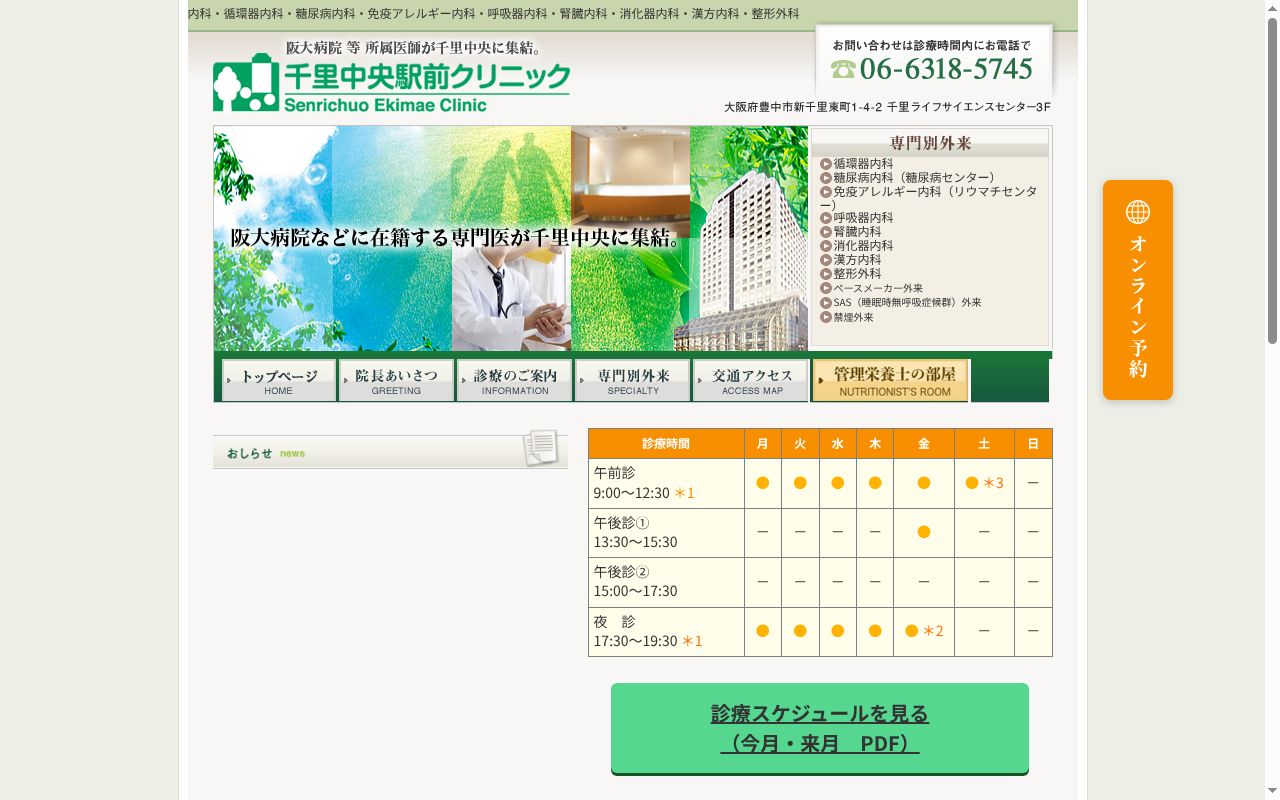Screen dimensions: 1280x800
Task: Click the 午後診② 15:00〜17:30 row label
Action: tap(666, 582)
